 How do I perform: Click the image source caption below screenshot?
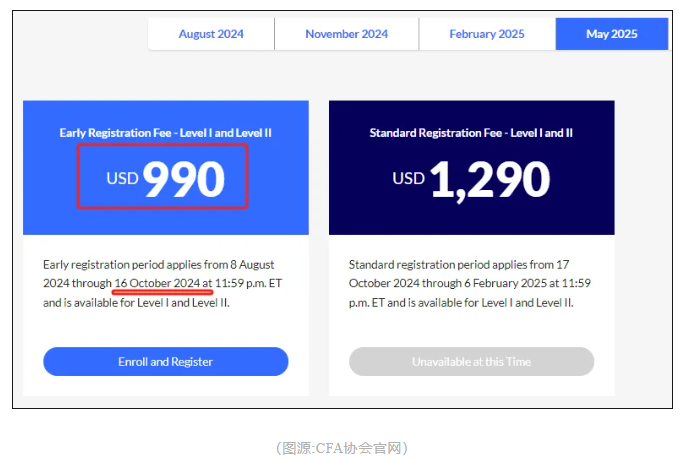coord(342,448)
